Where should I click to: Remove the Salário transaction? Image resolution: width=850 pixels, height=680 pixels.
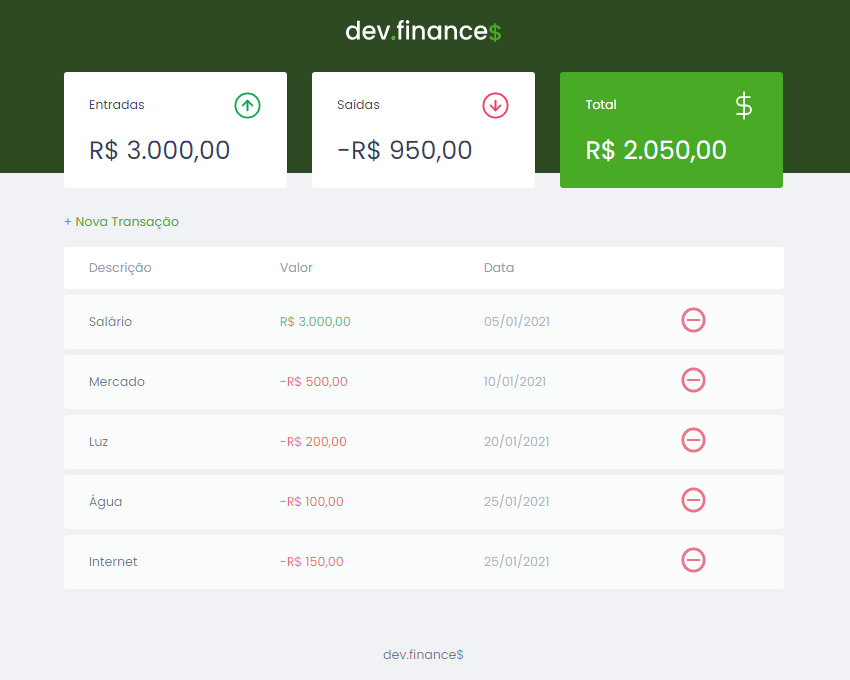[693, 320]
